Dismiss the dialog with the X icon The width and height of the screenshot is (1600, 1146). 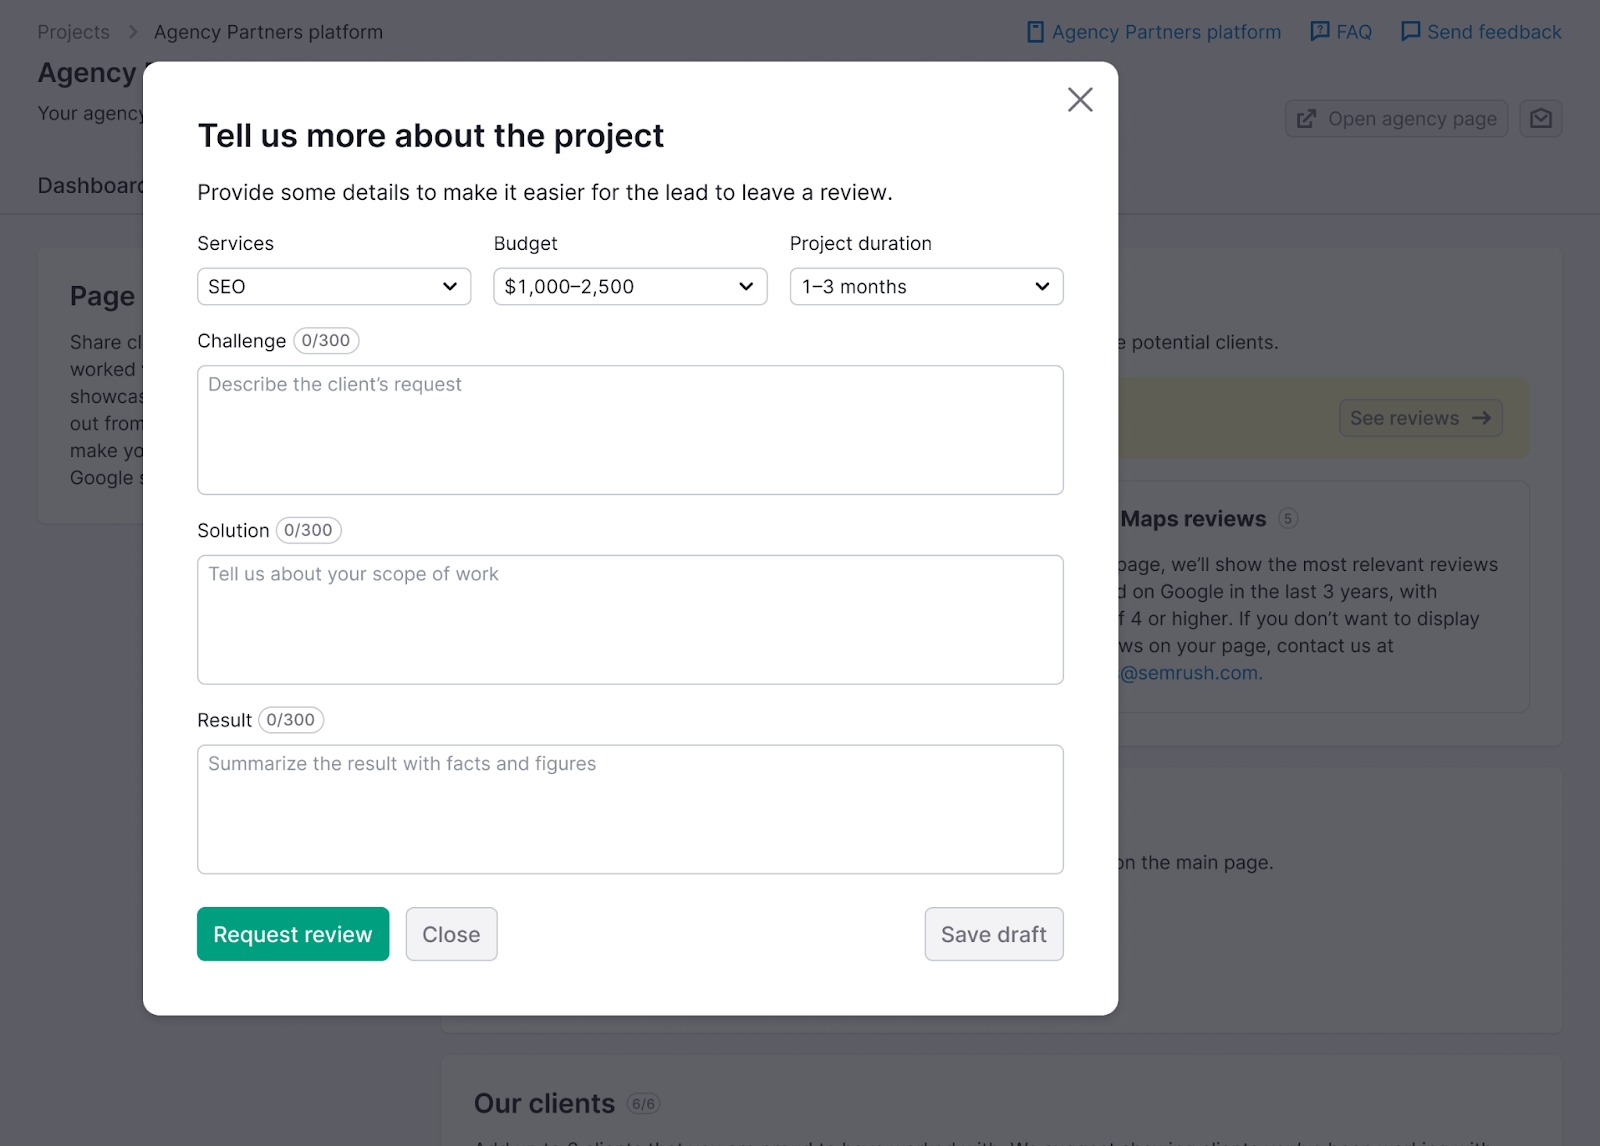pyautogui.click(x=1080, y=100)
